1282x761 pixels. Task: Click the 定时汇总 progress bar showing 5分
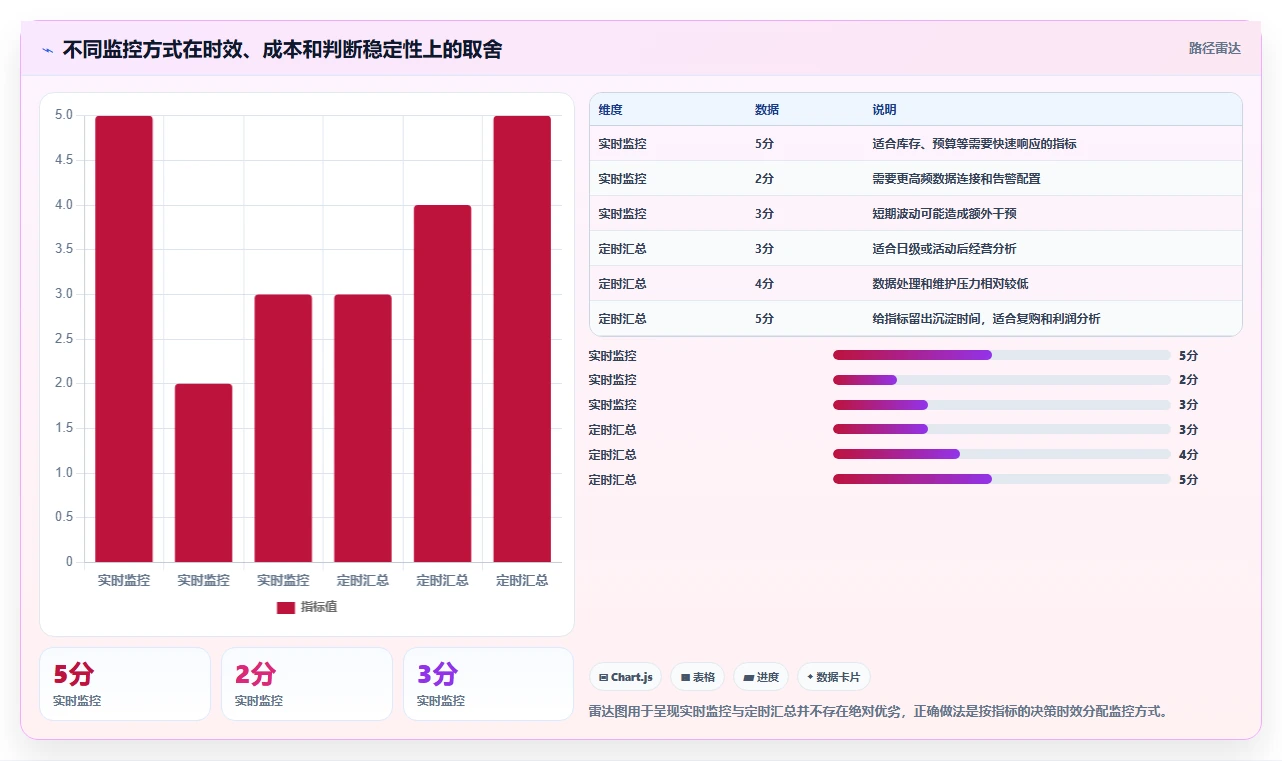(1001, 480)
